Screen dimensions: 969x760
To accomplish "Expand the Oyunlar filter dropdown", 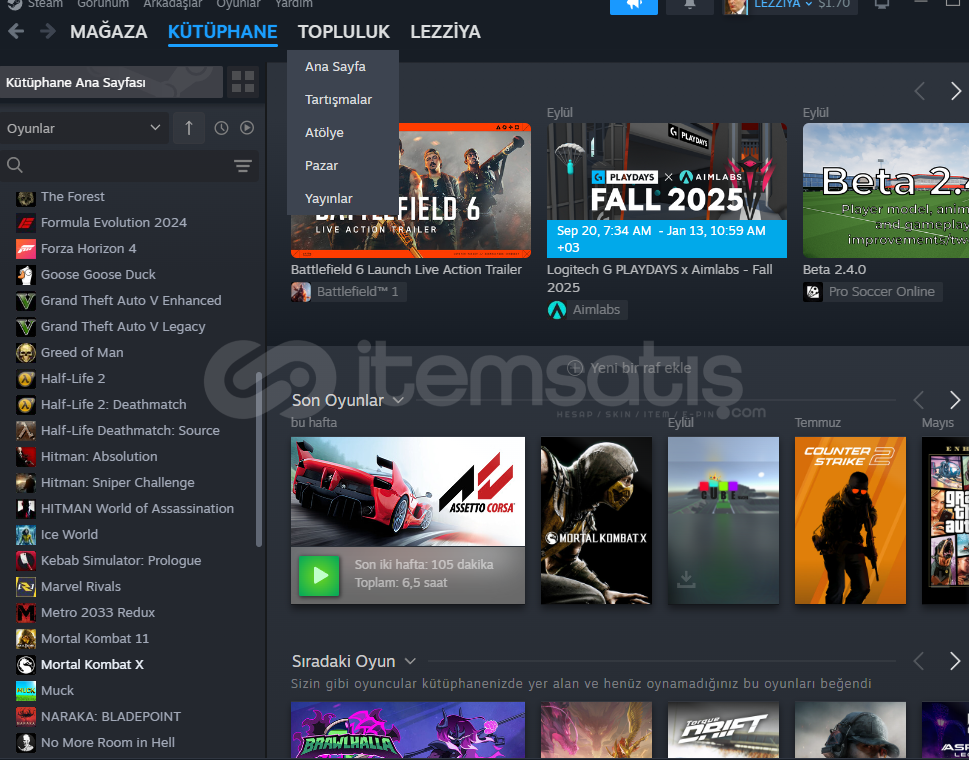I will coord(83,128).
